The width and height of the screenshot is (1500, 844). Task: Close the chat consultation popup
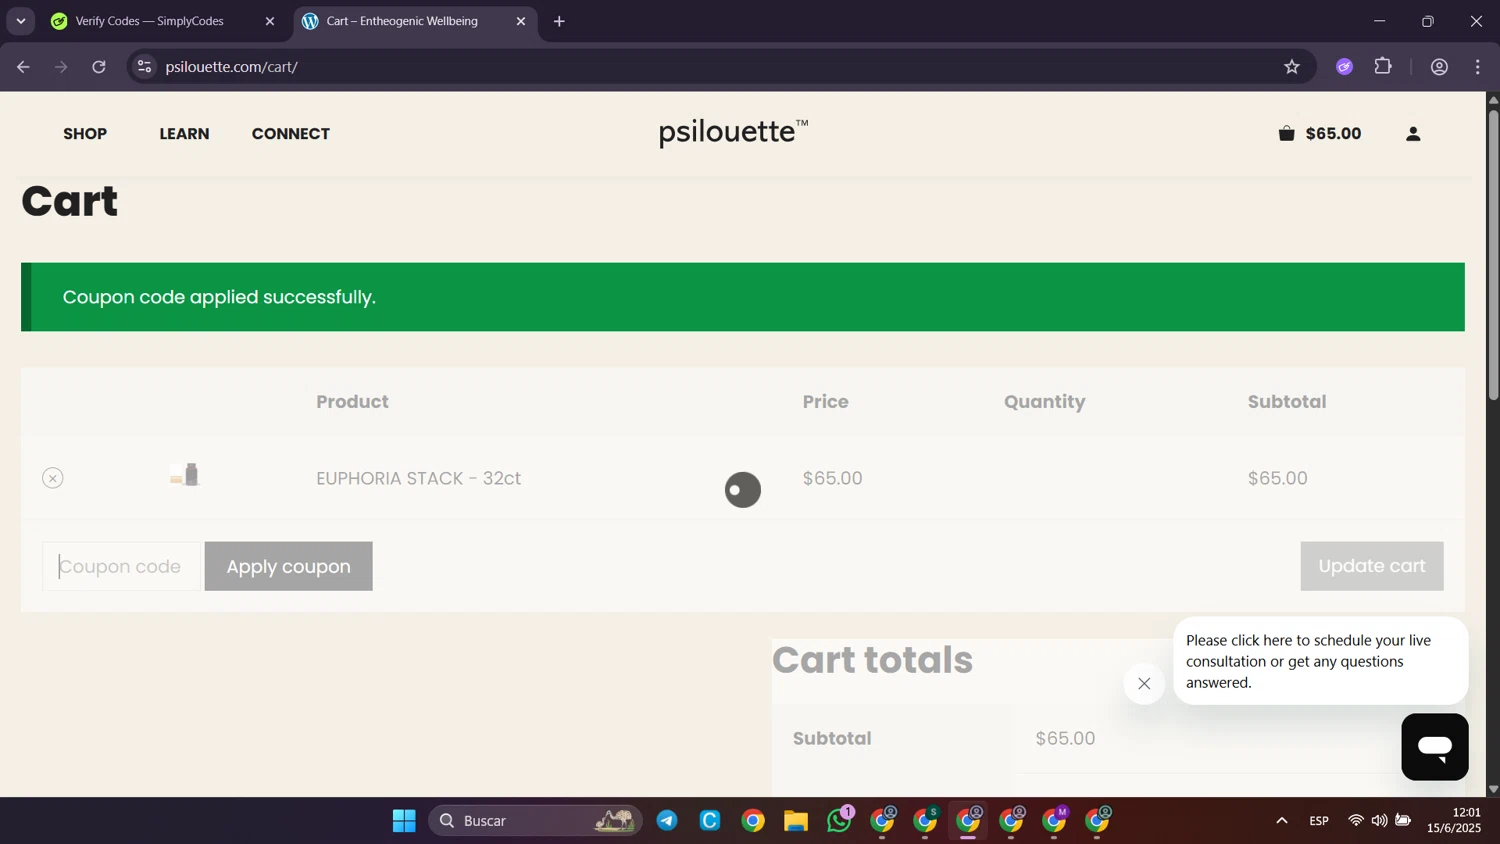pos(1144,684)
